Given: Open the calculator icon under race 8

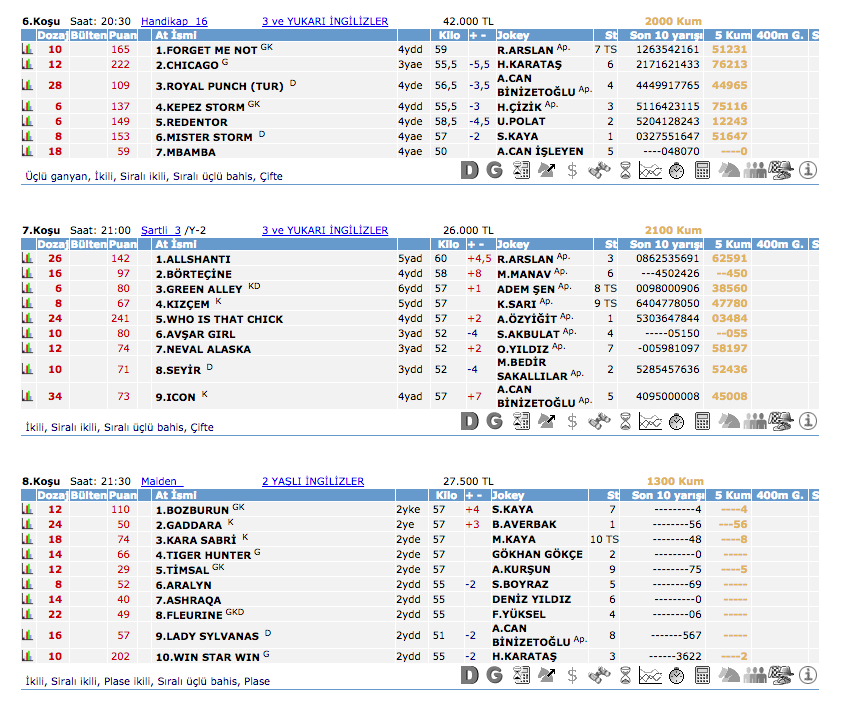Looking at the screenshot, I should coord(702,676).
